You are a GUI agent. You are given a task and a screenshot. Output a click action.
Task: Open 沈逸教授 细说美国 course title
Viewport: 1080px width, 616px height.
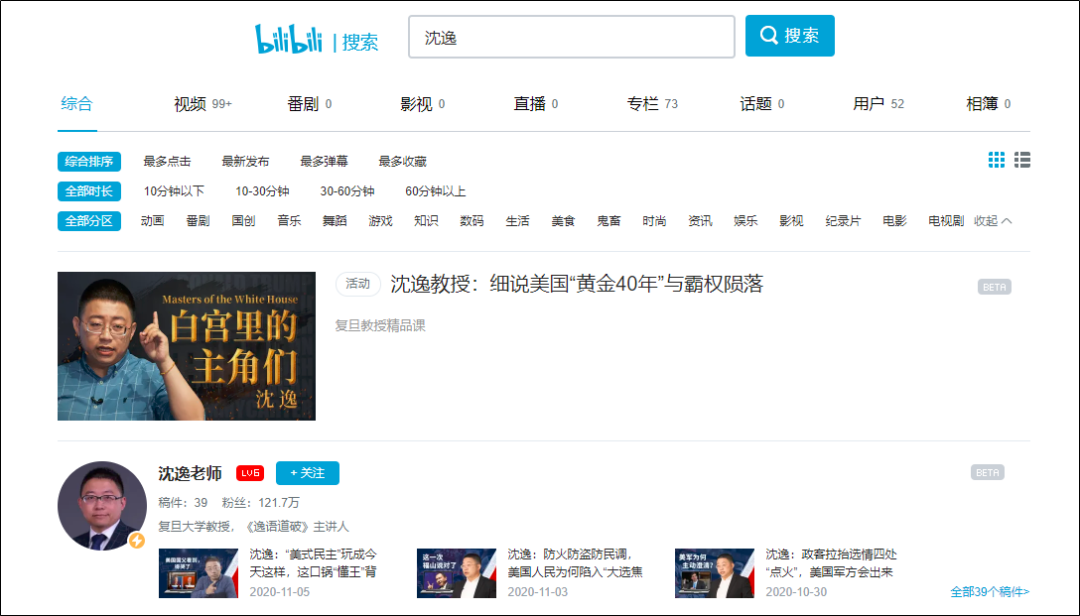pos(577,284)
